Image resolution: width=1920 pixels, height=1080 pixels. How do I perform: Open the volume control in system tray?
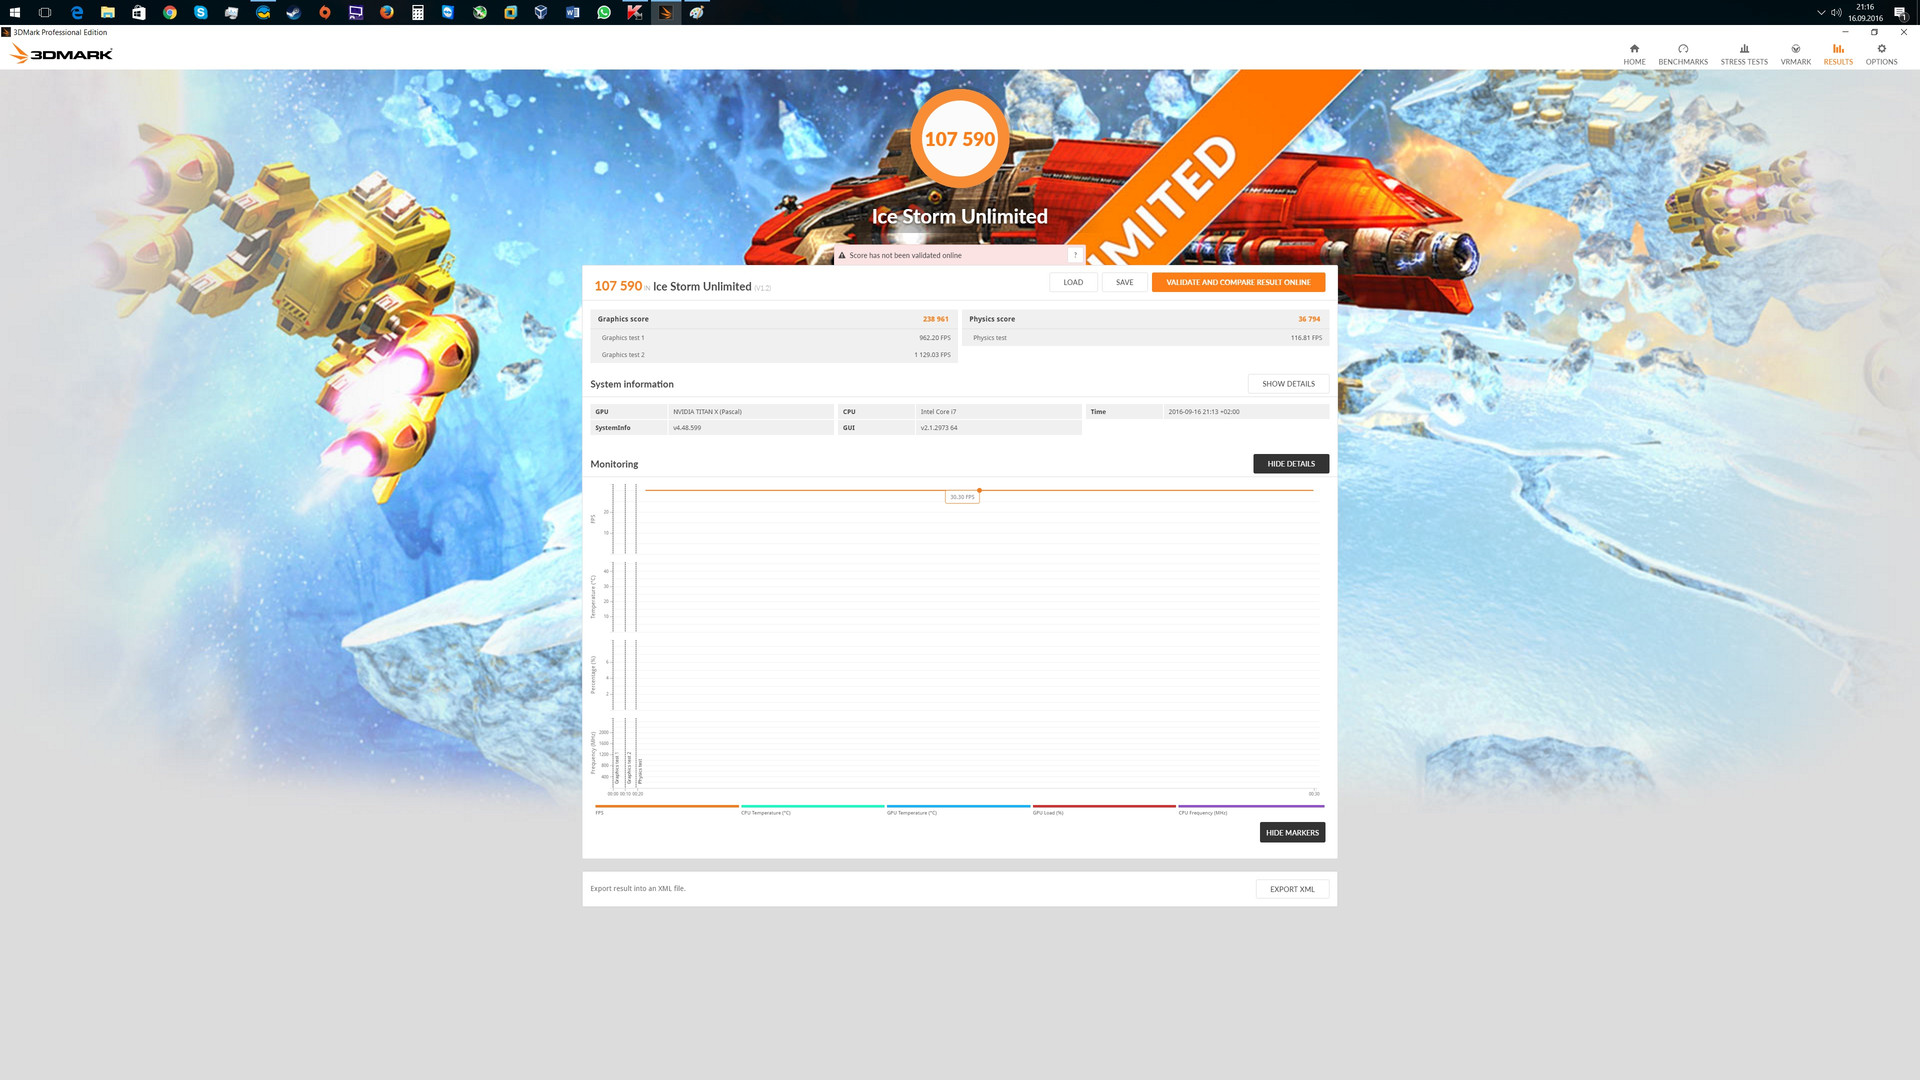point(1836,12)
